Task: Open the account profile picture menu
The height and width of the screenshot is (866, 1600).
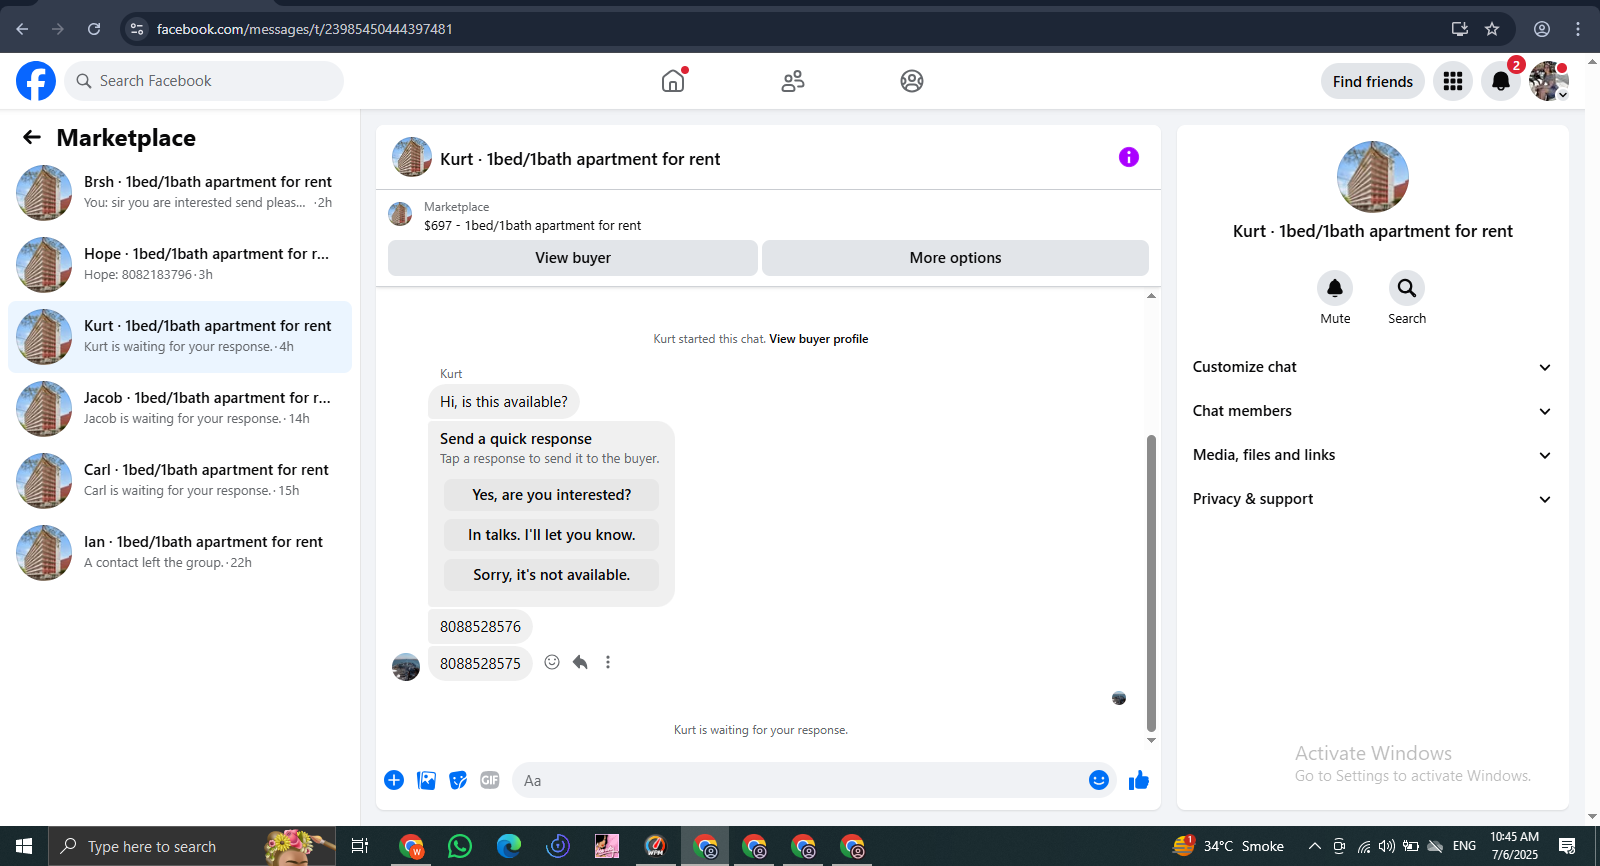Action: pyautogui.click(x=1548, y=81)
